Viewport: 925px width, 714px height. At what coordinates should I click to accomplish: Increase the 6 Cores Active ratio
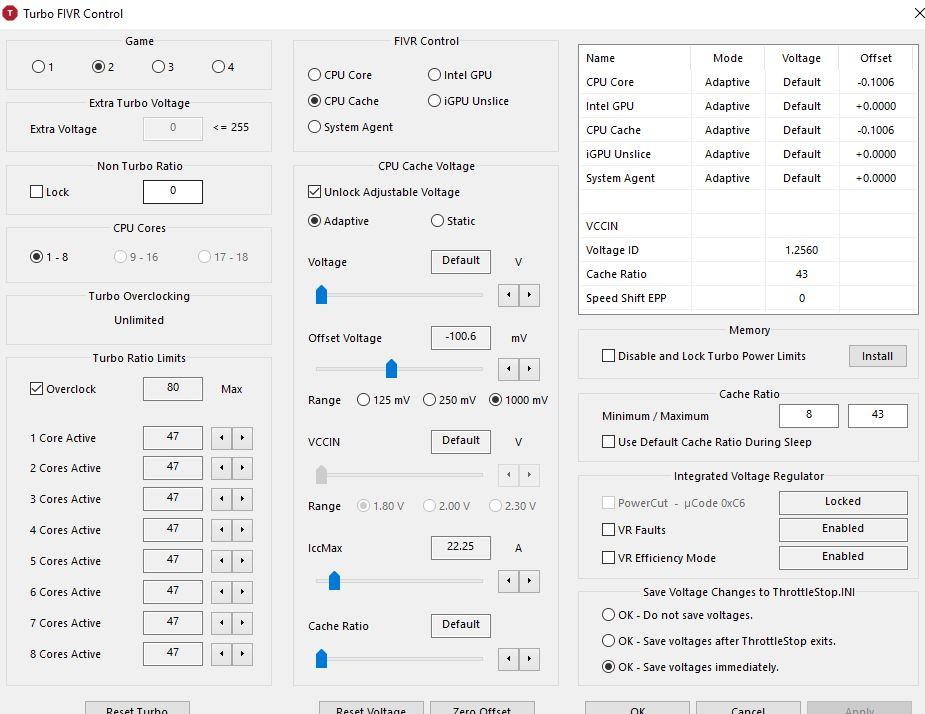[x=242, y=592]
